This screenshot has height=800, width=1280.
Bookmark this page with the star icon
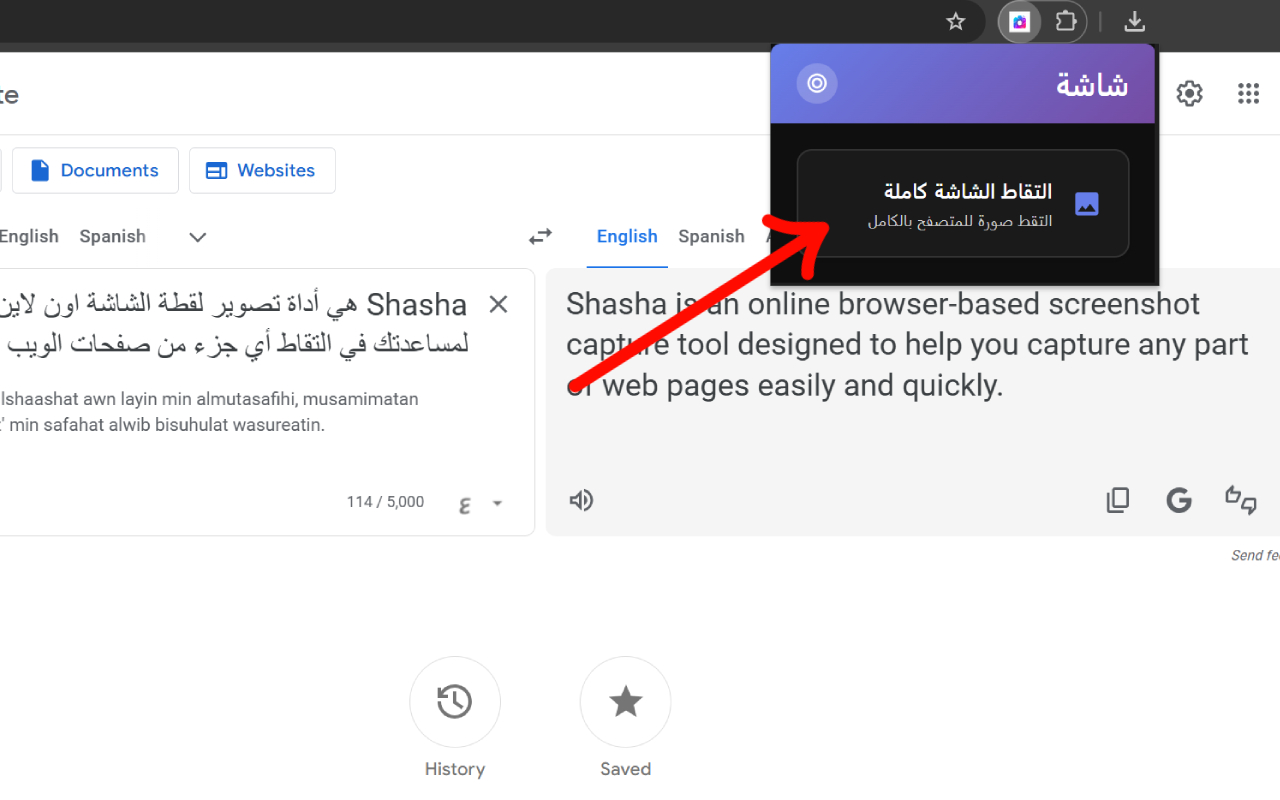[x=956, y=21]
